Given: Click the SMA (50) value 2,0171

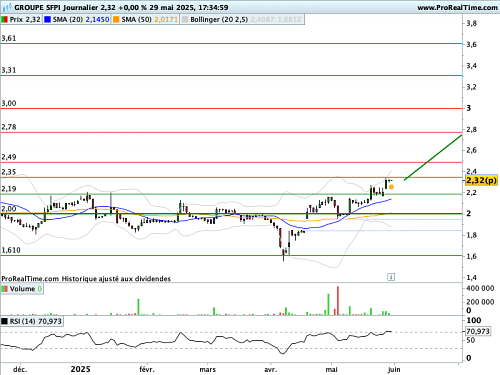Looking at the screenshot, I should 166,20.
